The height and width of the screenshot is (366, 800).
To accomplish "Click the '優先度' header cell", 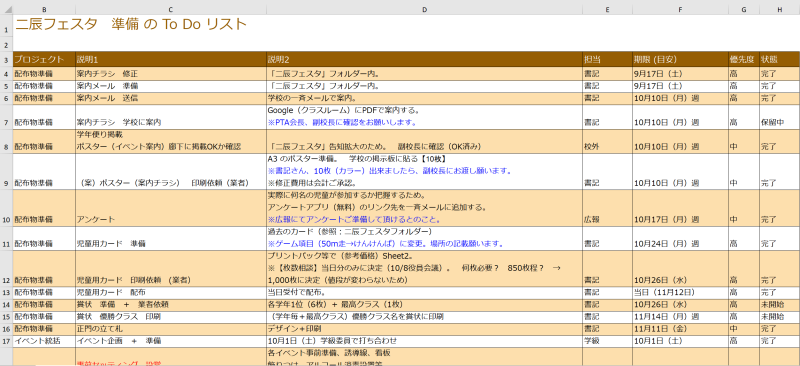I will (x=744, y=59).
